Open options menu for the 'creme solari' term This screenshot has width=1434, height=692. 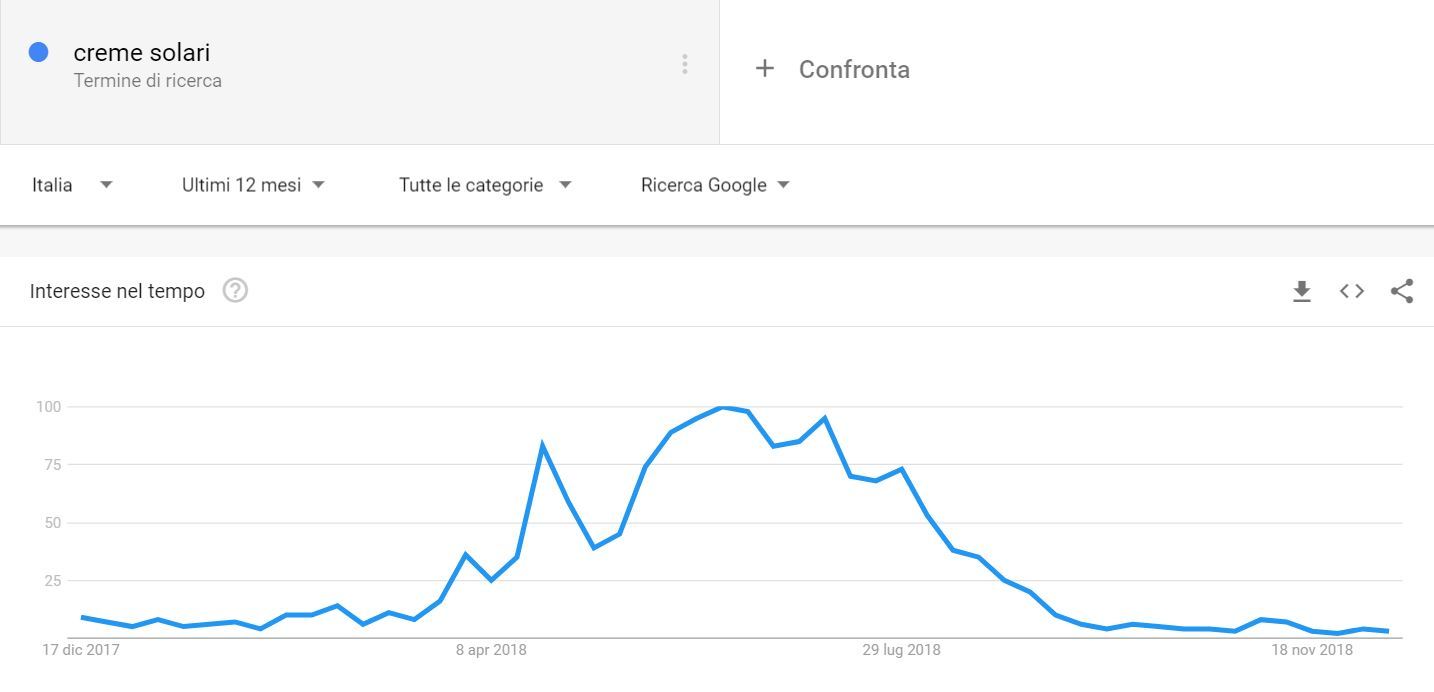click(x=685, y=64)
